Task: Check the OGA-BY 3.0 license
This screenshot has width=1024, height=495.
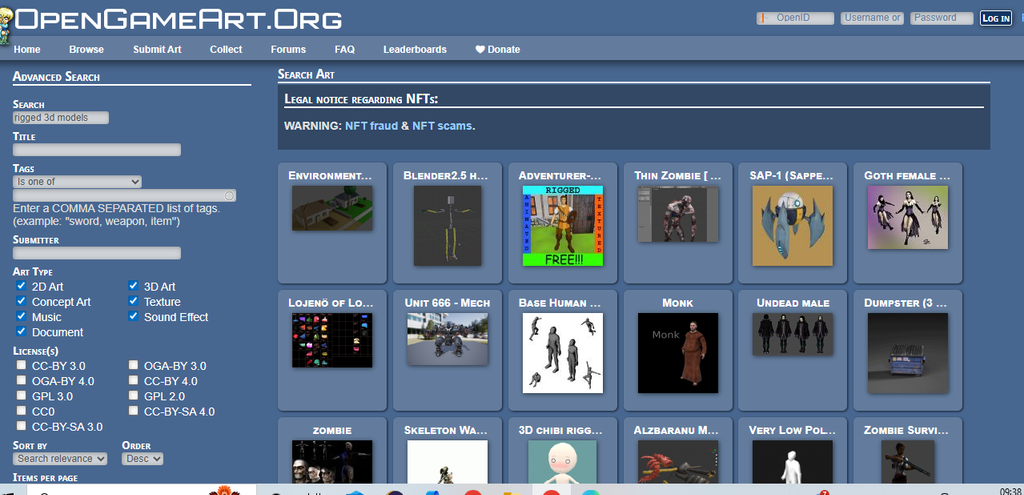Action: [133, 365]
